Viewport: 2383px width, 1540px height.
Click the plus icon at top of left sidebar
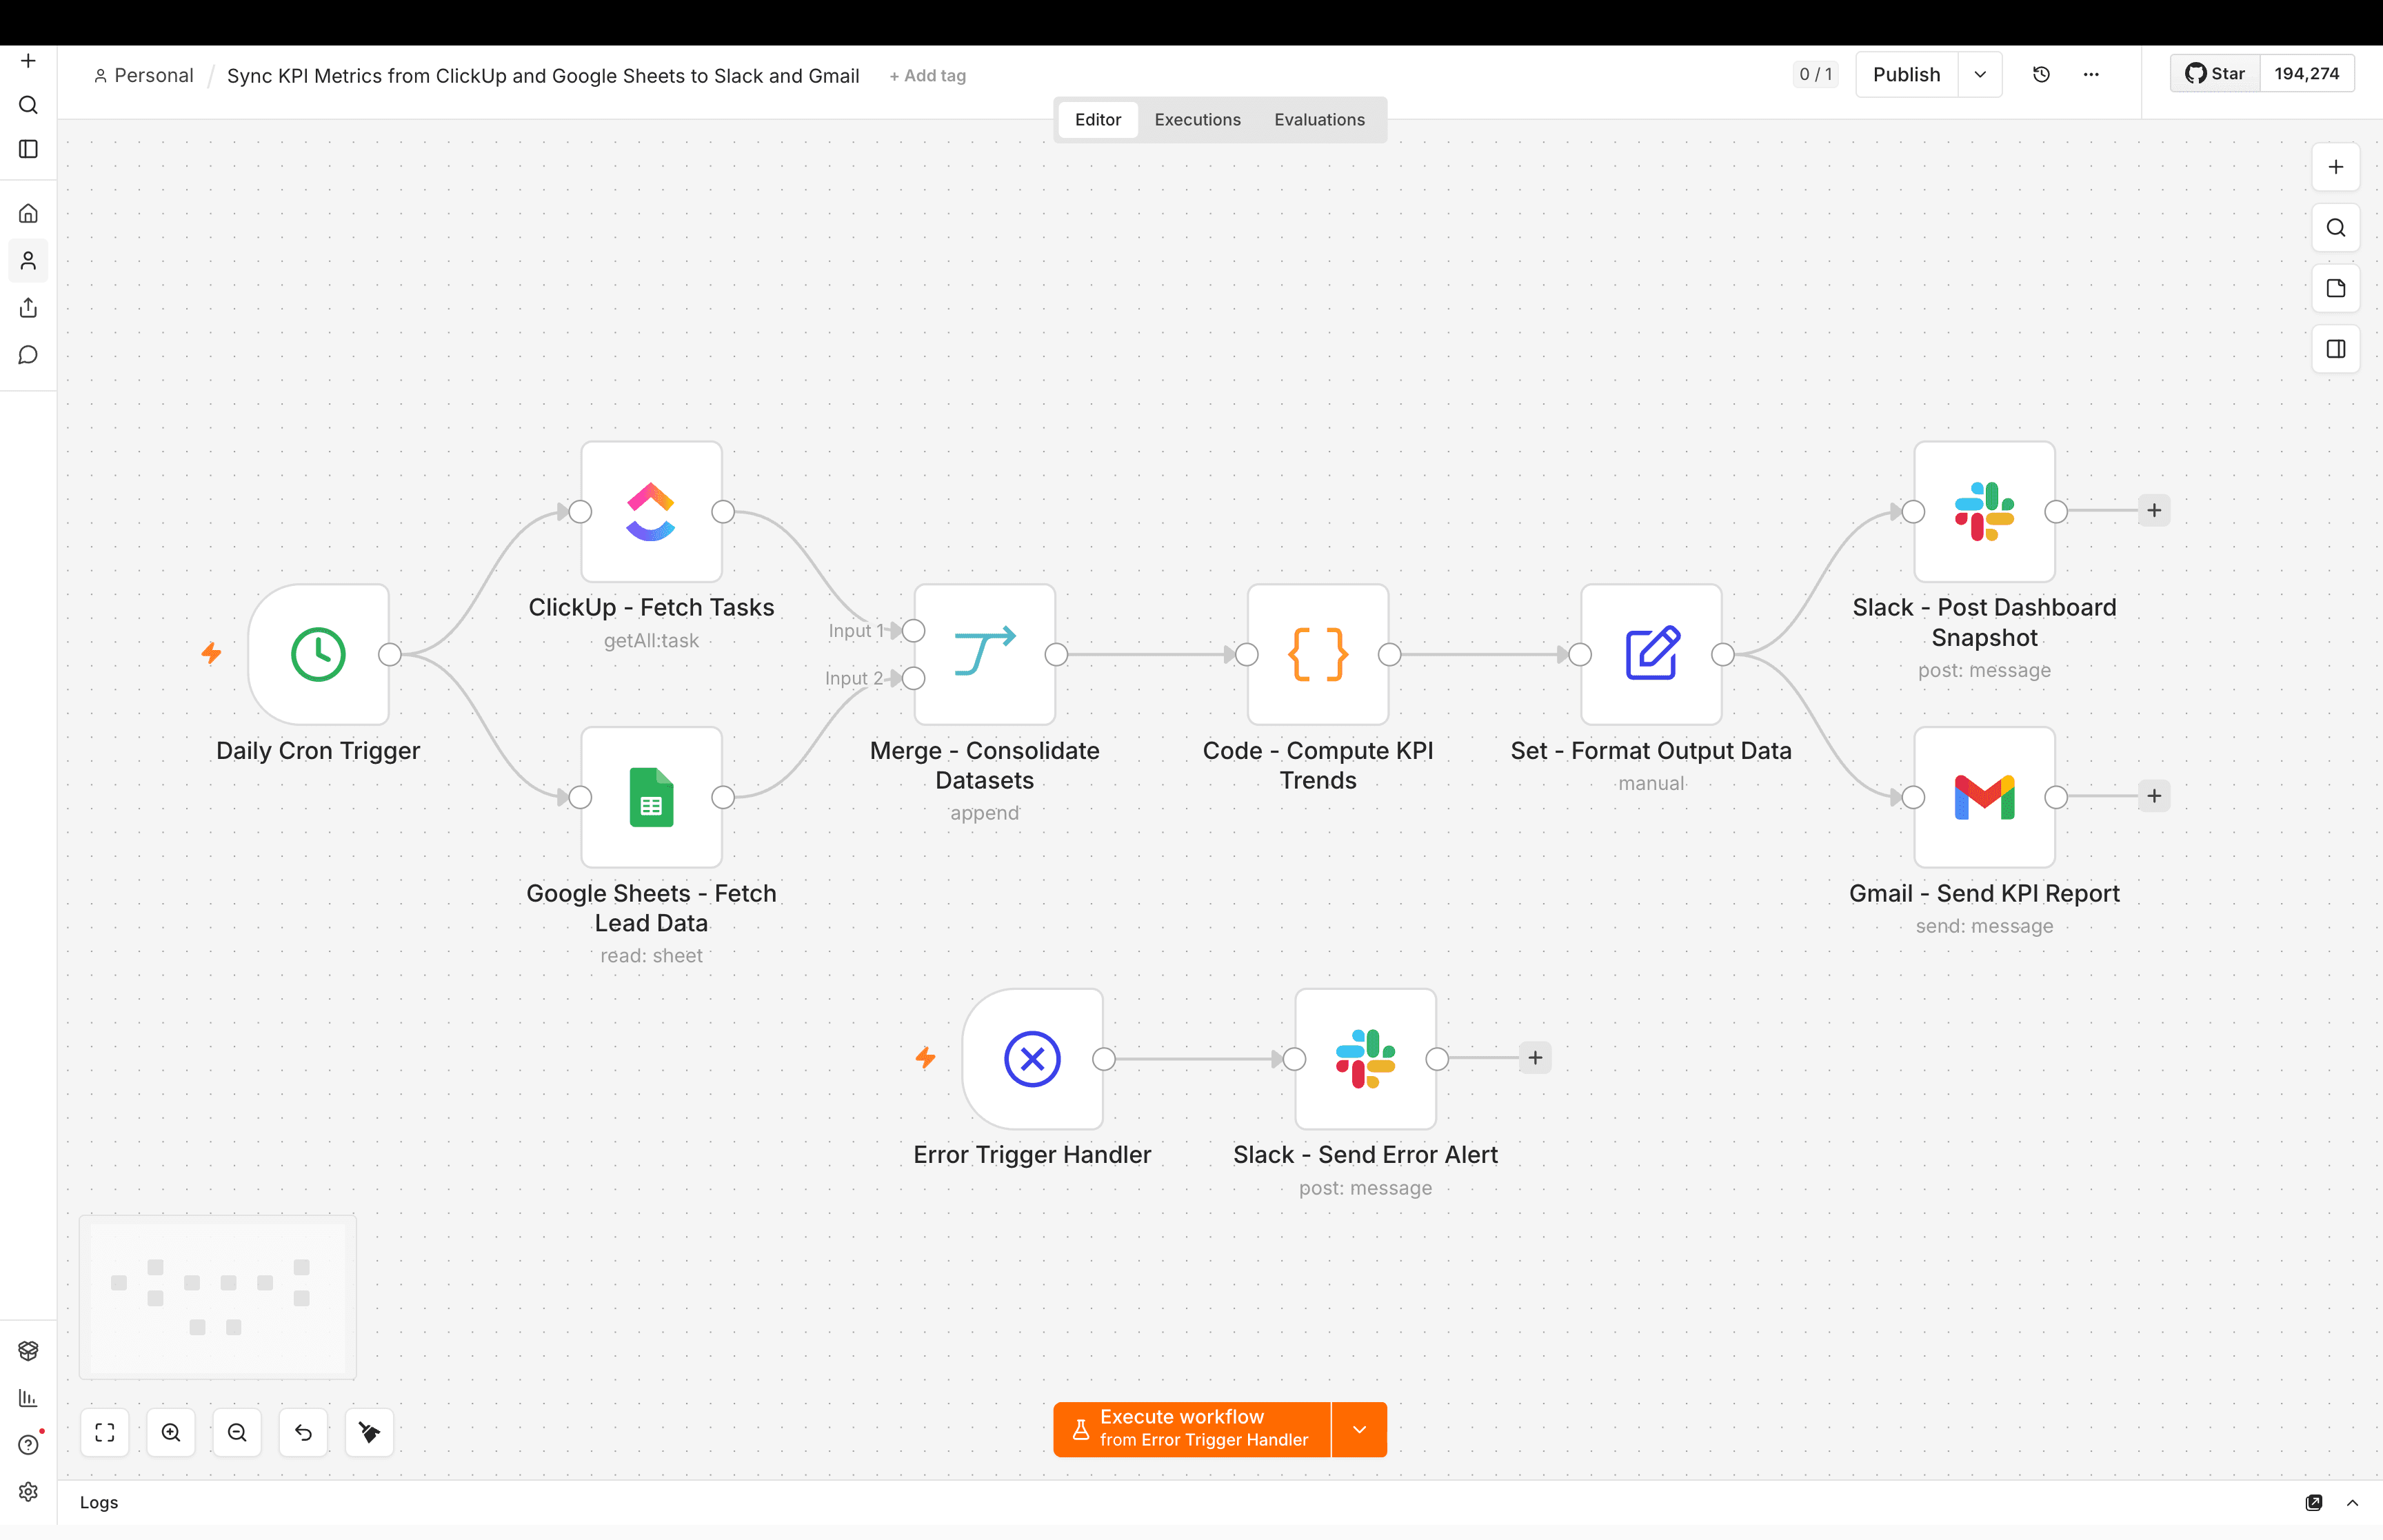tap(28, 61)
